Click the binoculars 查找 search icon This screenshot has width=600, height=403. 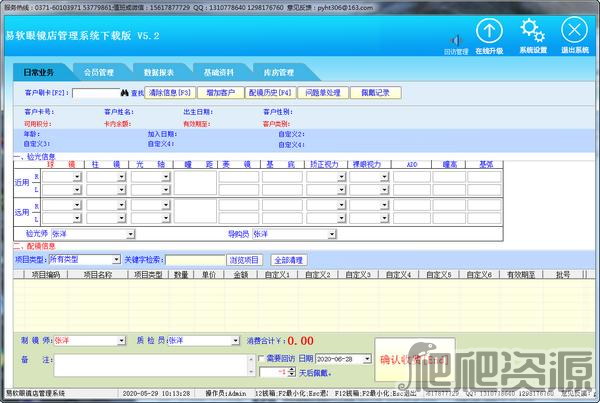pos(125,93)
